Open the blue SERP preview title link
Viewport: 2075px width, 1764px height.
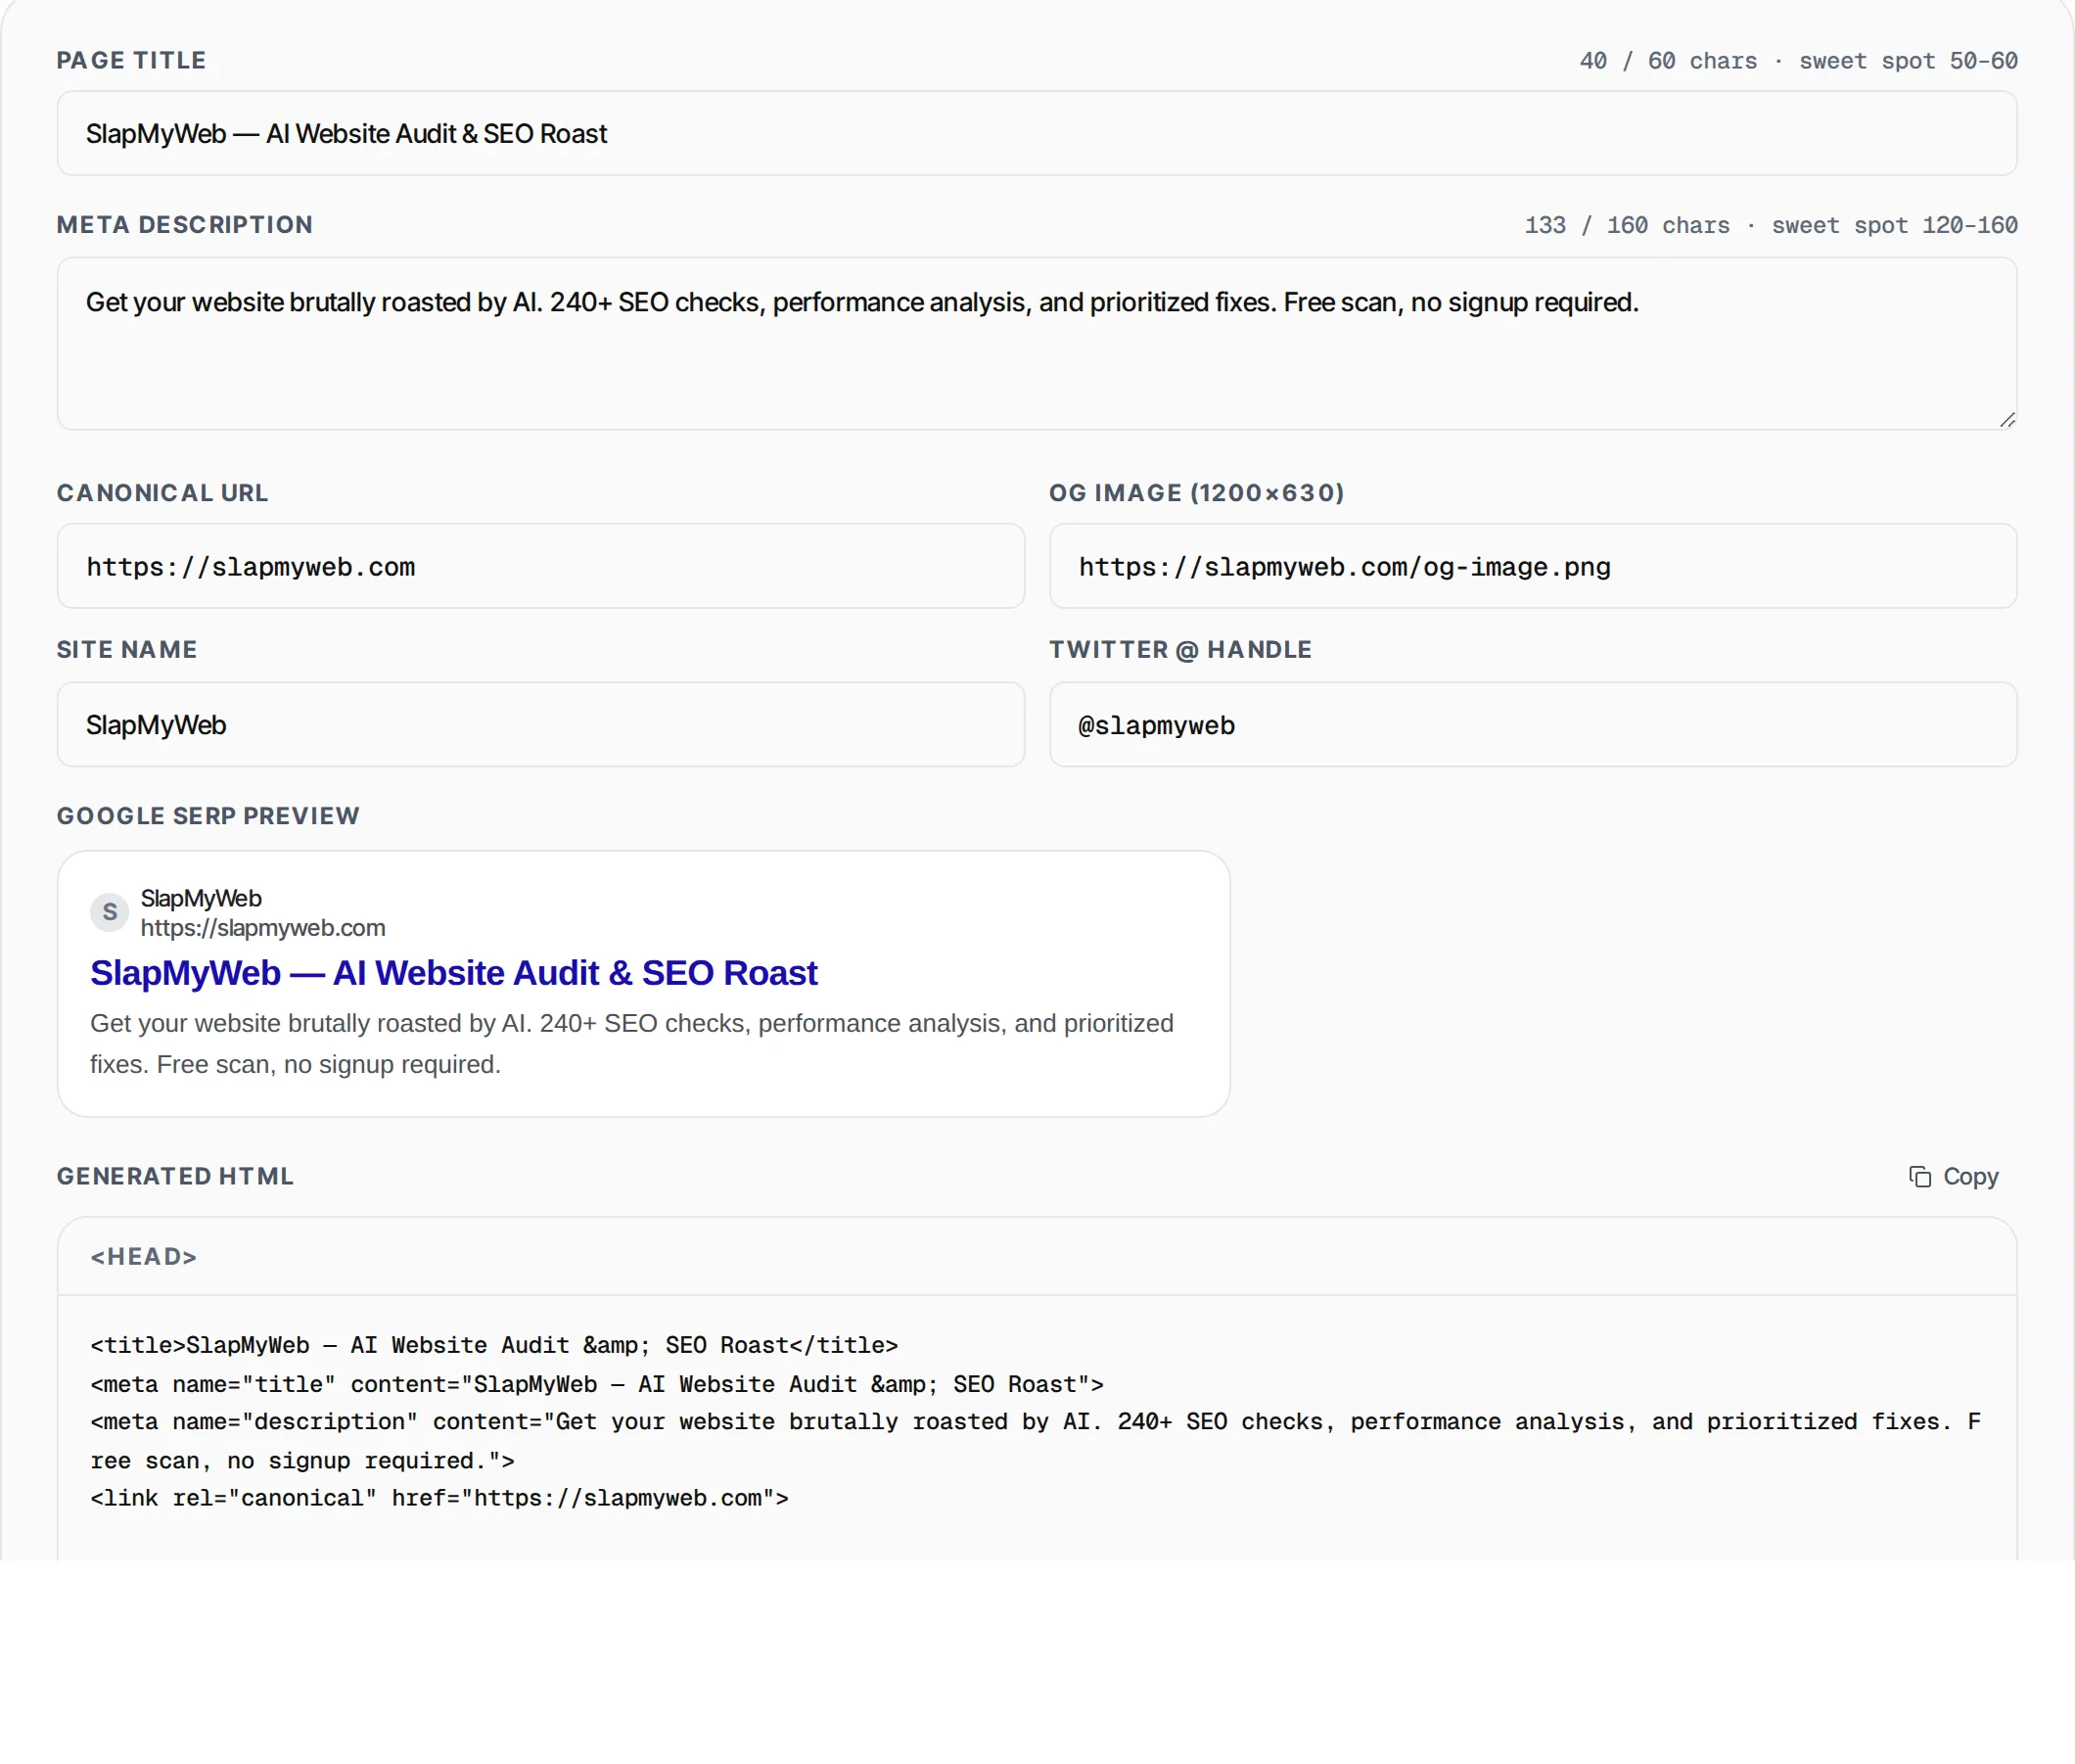[x=453, y=973]
